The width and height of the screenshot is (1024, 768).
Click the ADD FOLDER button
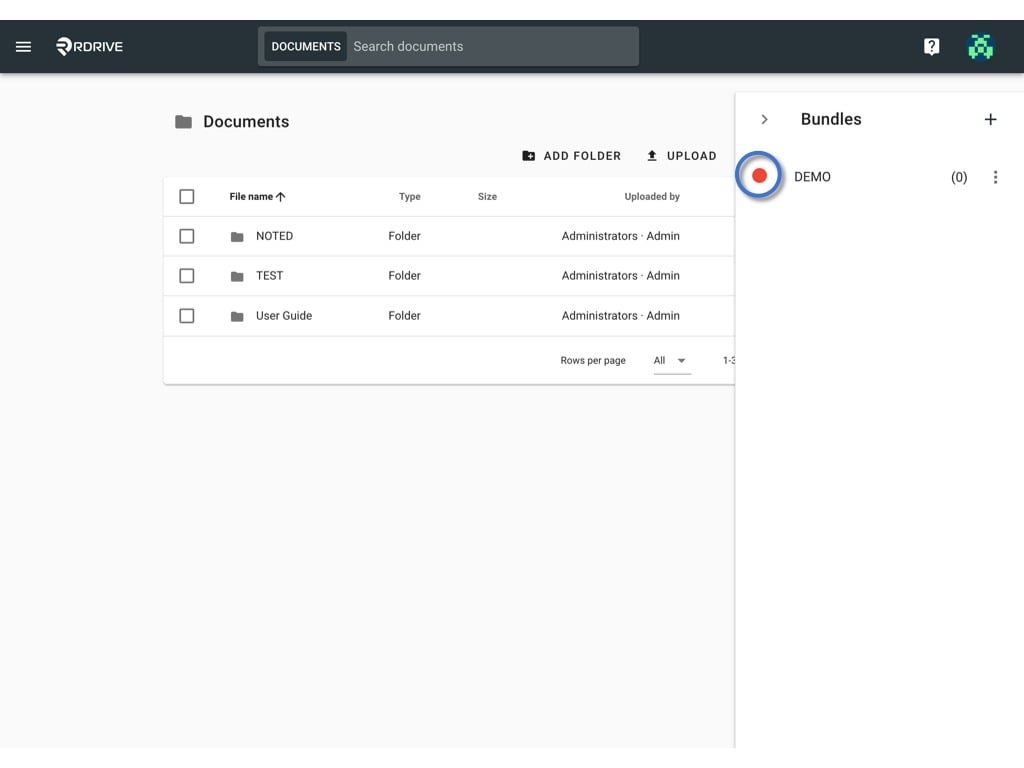pos(571,156)
